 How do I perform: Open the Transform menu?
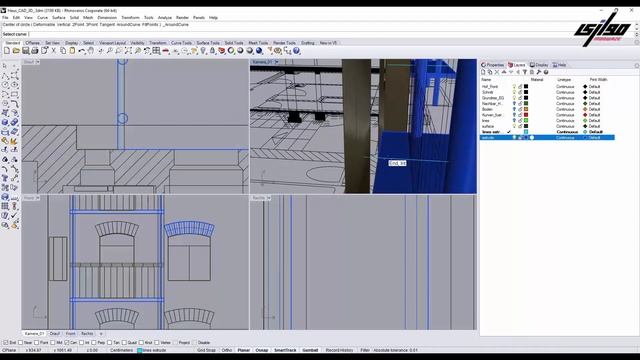(130, 18)
